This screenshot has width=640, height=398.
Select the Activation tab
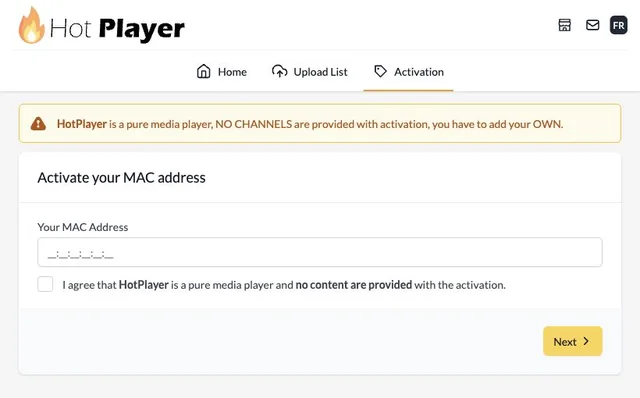tap(409, 72)
